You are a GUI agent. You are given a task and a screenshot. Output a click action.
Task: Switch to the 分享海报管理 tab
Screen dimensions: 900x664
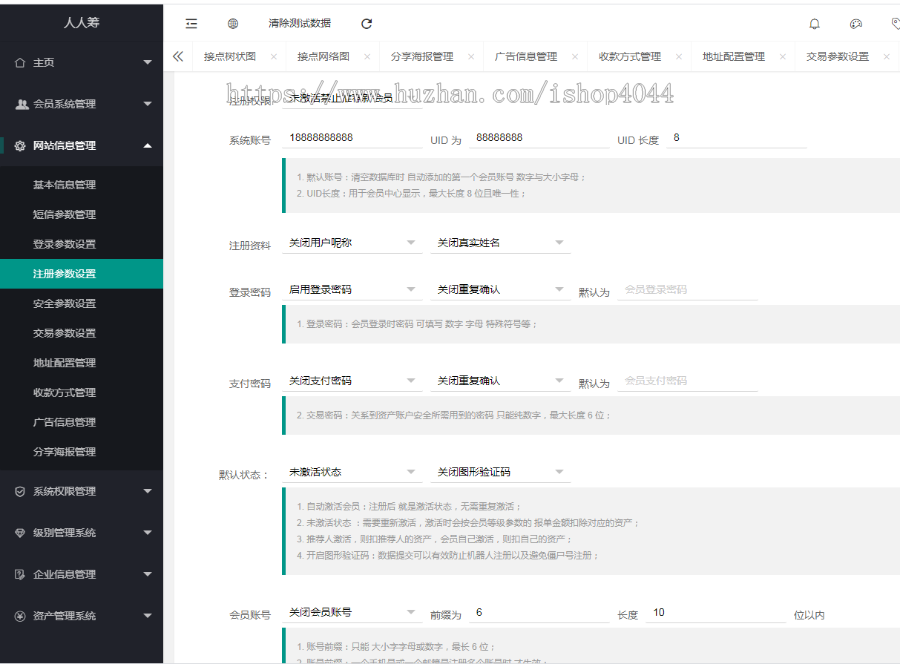pos(422,56)
